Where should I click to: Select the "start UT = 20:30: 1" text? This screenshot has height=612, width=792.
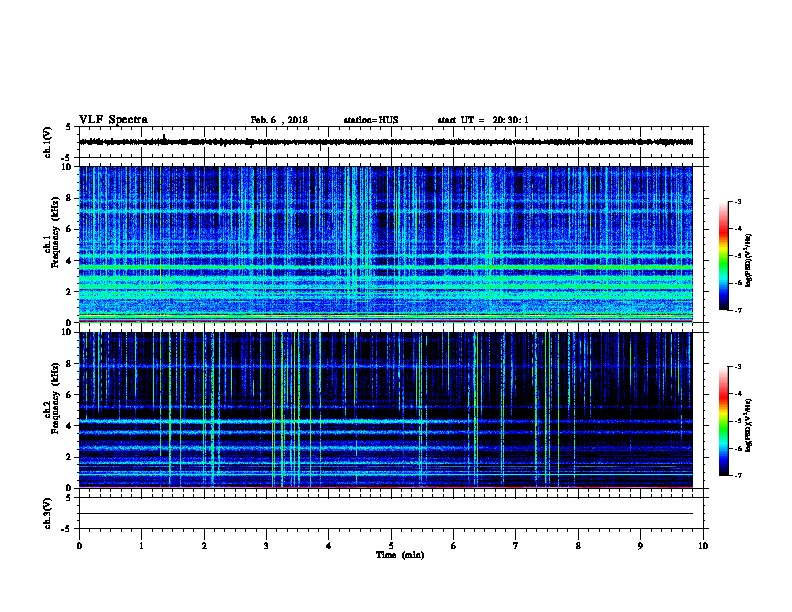[483, 120]
